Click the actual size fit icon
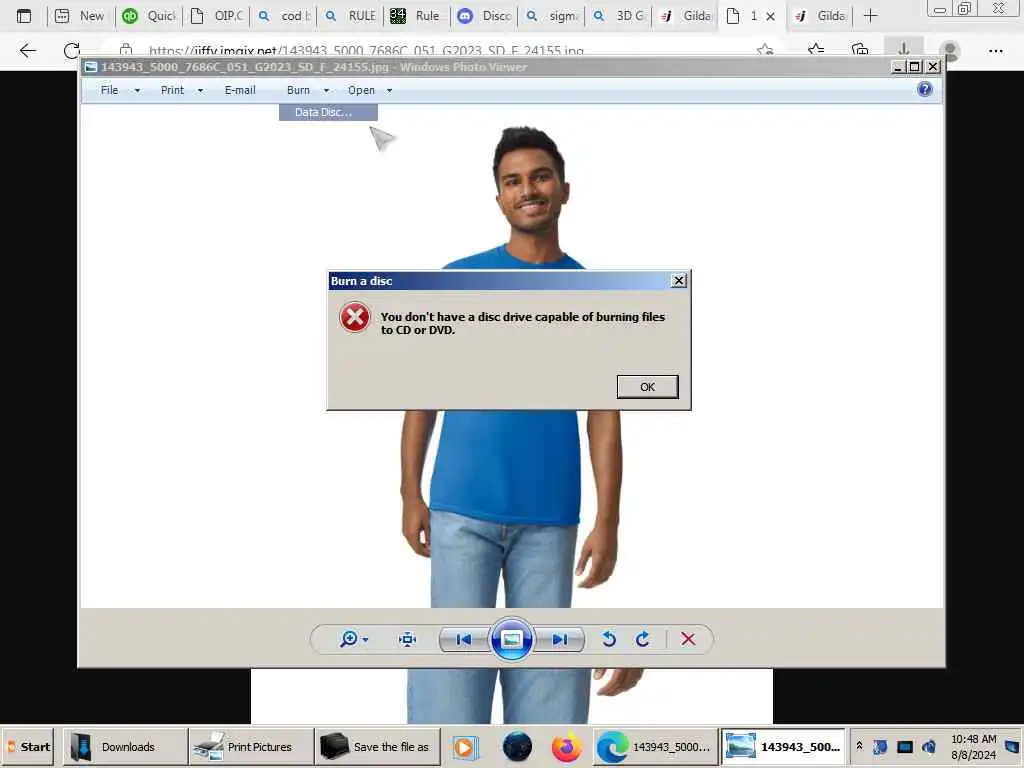Viewport: 1024px width, 768px height. [408, 639]
